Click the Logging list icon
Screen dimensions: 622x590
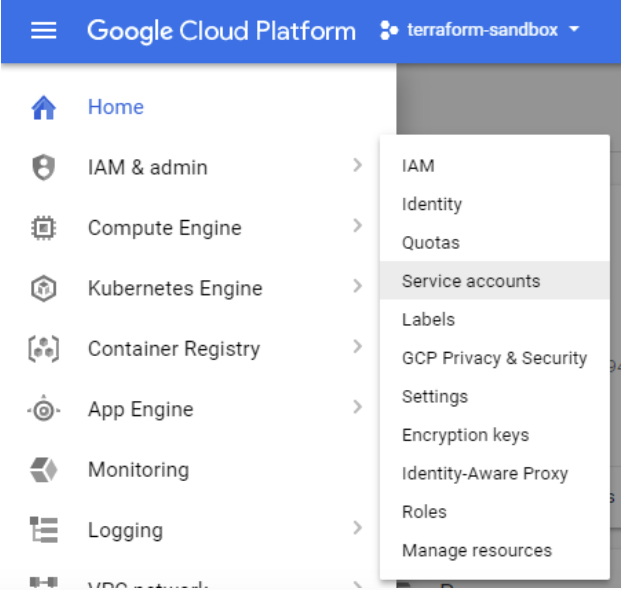[x=44, y=530]
